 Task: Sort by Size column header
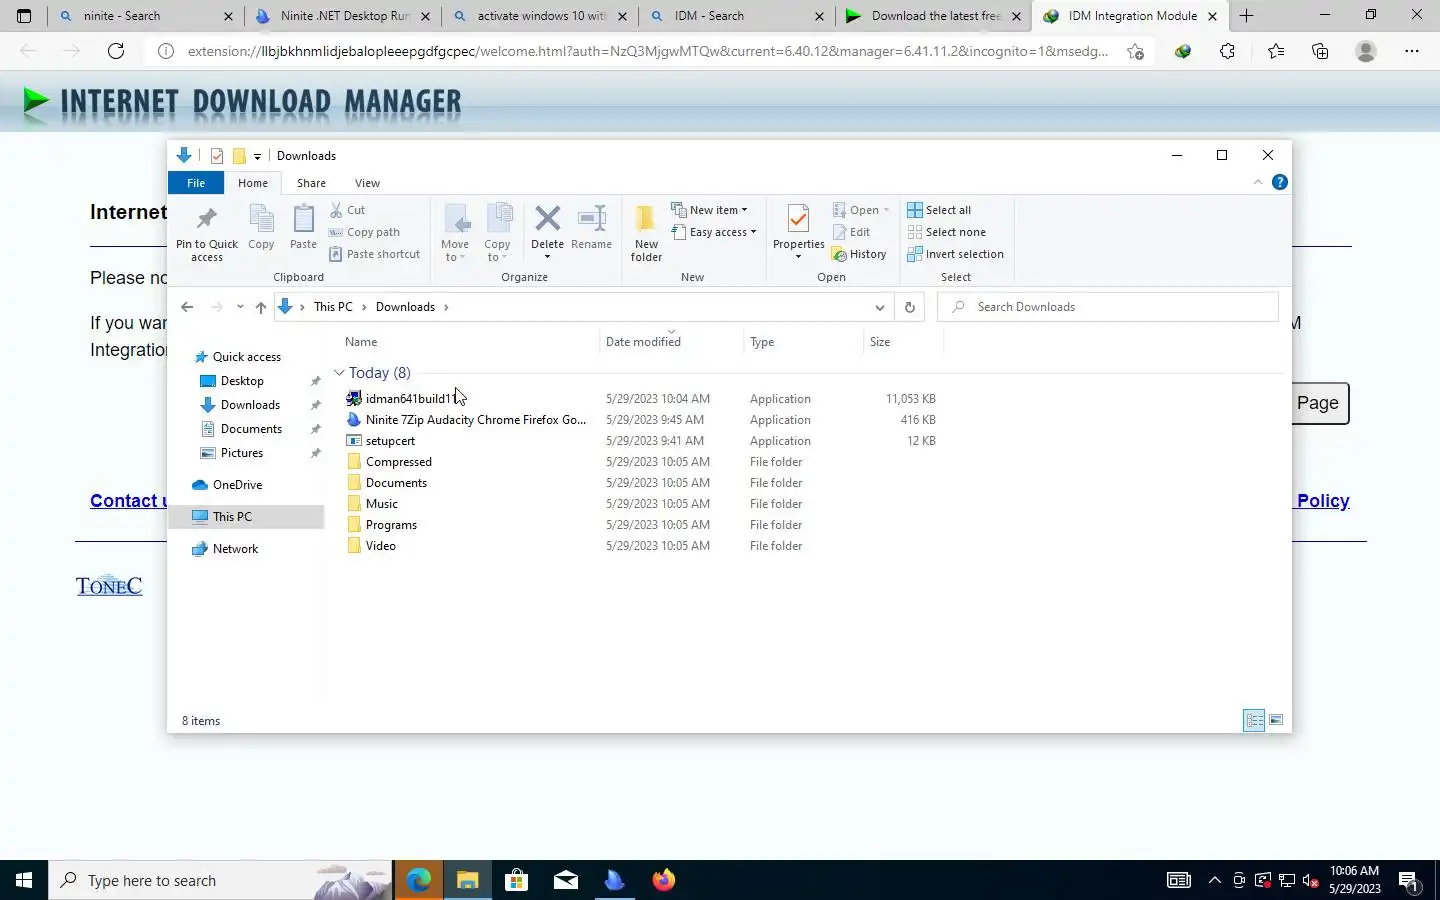point(880,342)
